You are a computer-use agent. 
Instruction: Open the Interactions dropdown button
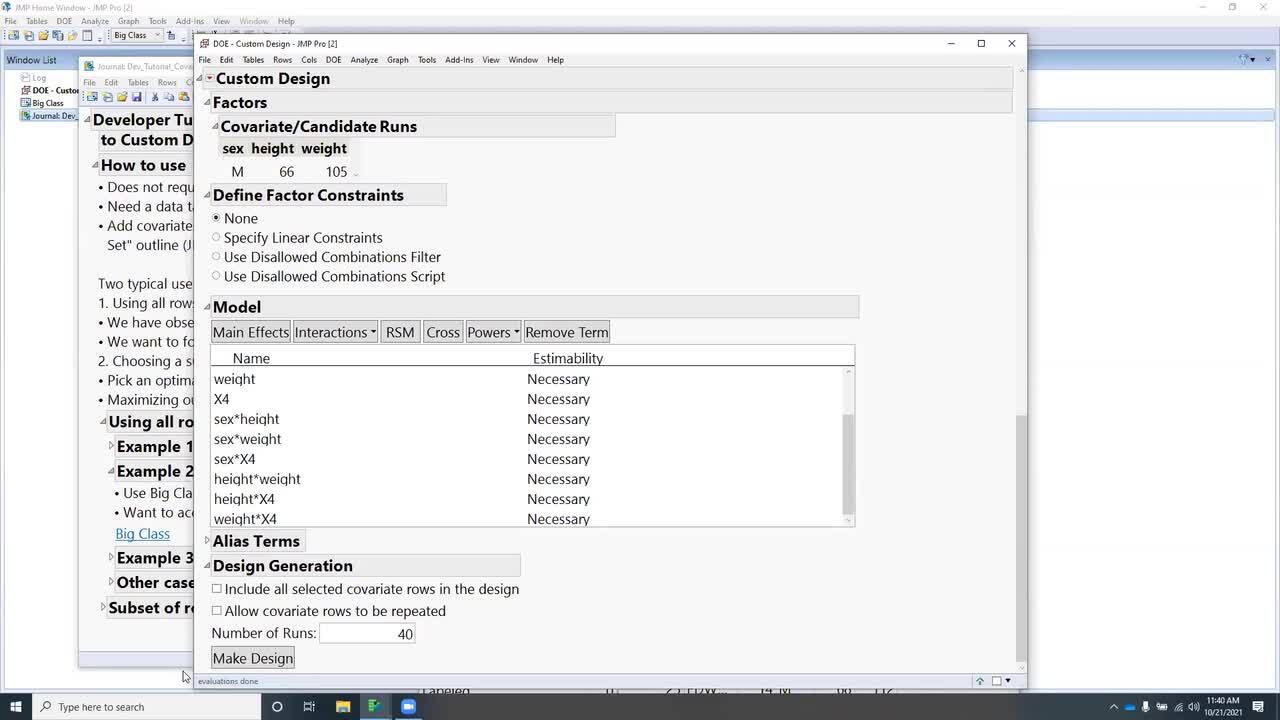335,332
